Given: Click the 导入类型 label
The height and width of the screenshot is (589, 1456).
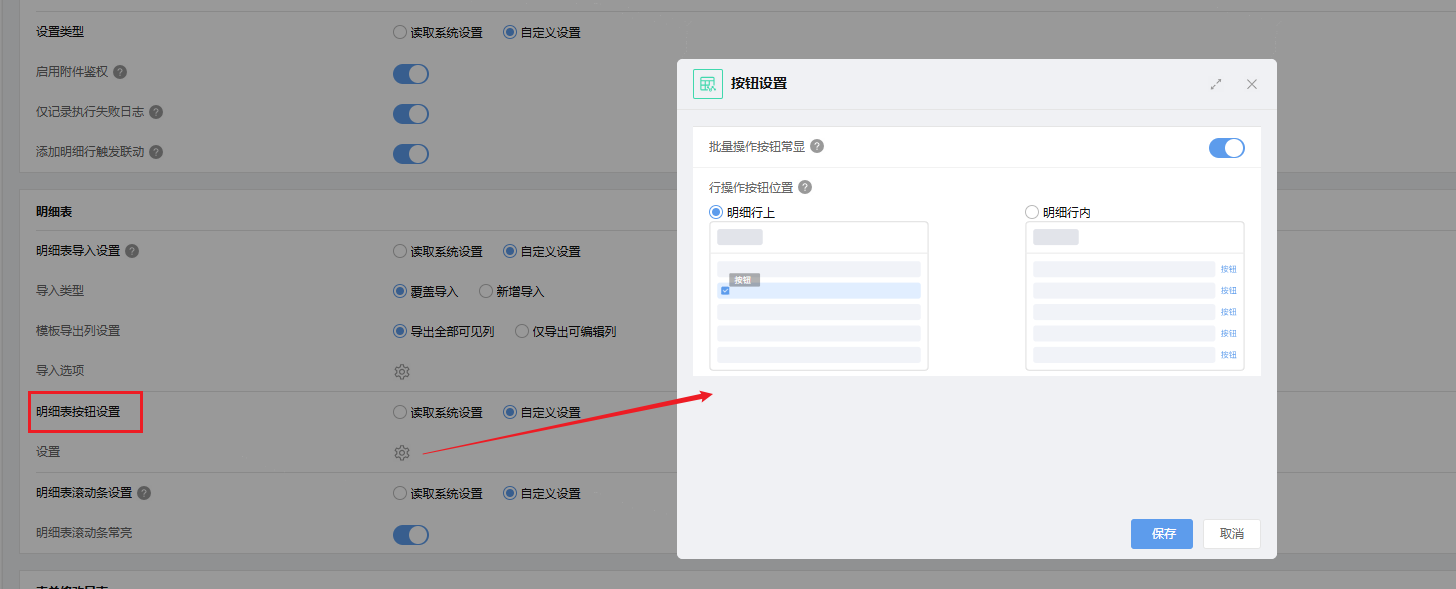Looking at the screenshot, I should (x=60, y=291).
